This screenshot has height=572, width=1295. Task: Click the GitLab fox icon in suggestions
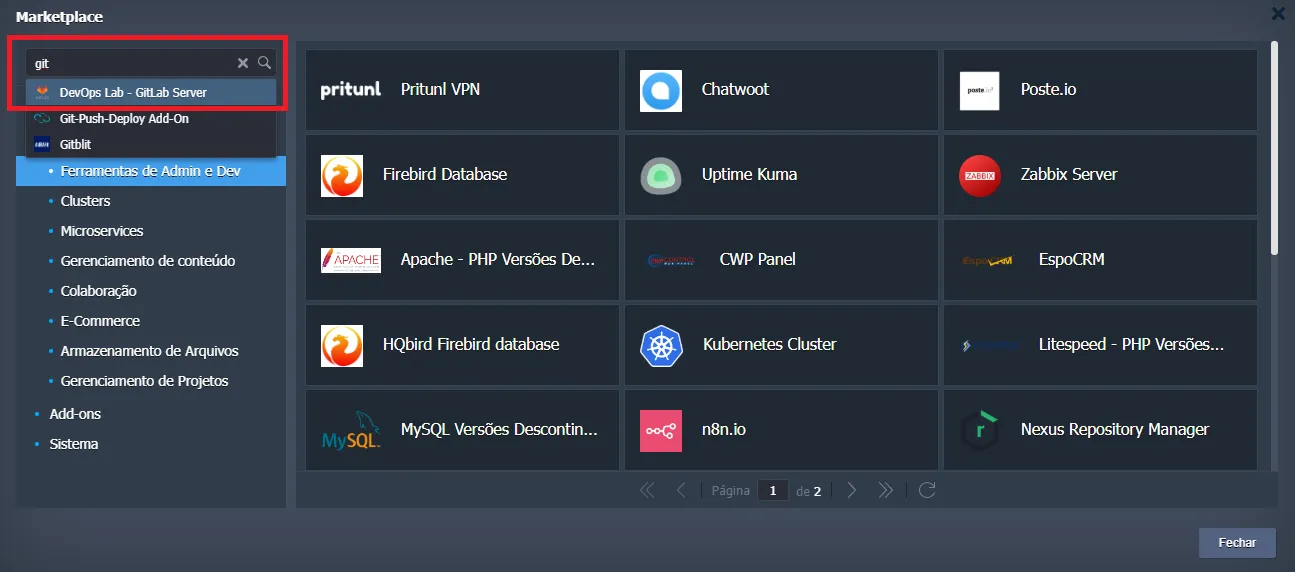click(42, 92)
